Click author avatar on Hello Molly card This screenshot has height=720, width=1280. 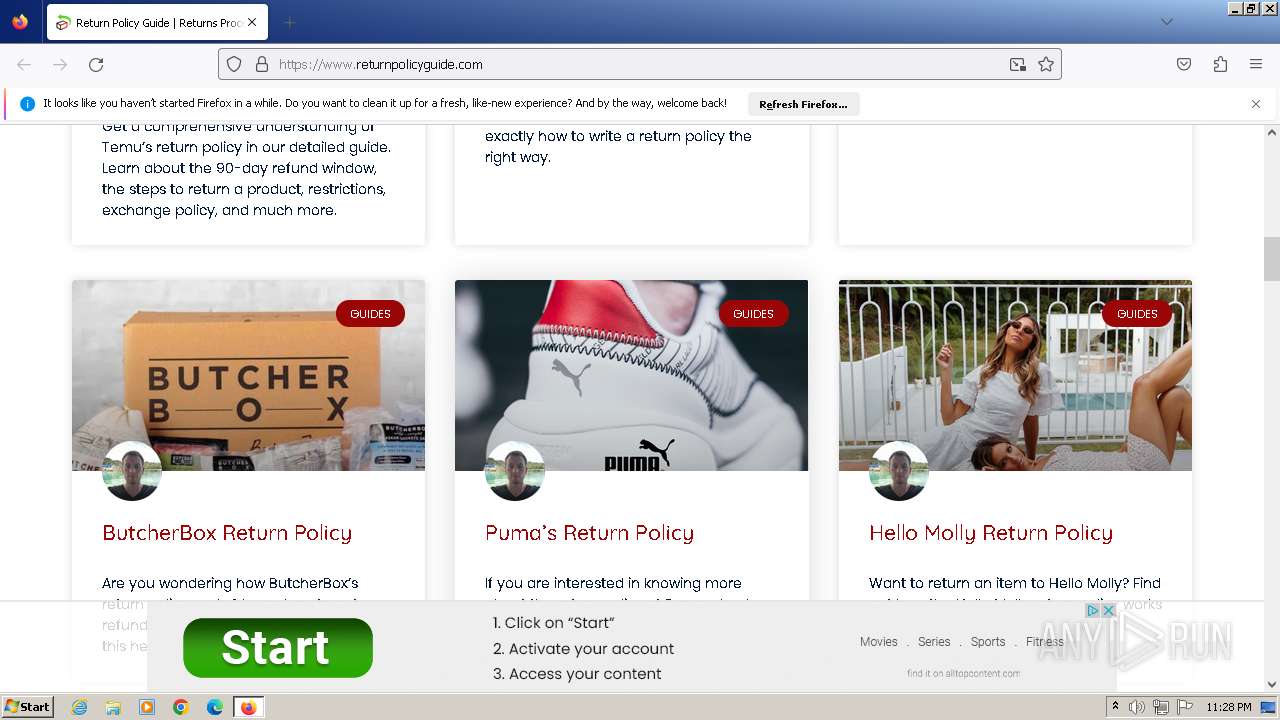point(899,471)
